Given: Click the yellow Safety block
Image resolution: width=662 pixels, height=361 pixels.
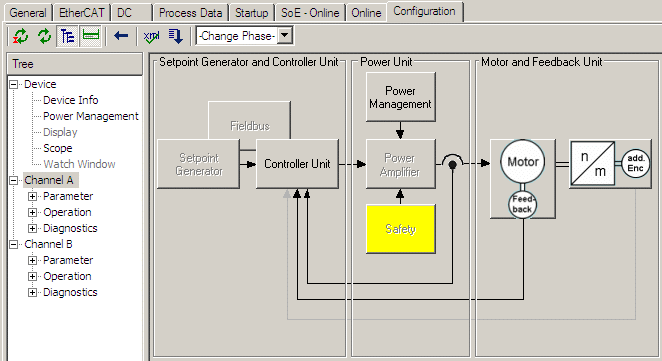Looking at the screenshot, I should [401, 229].
